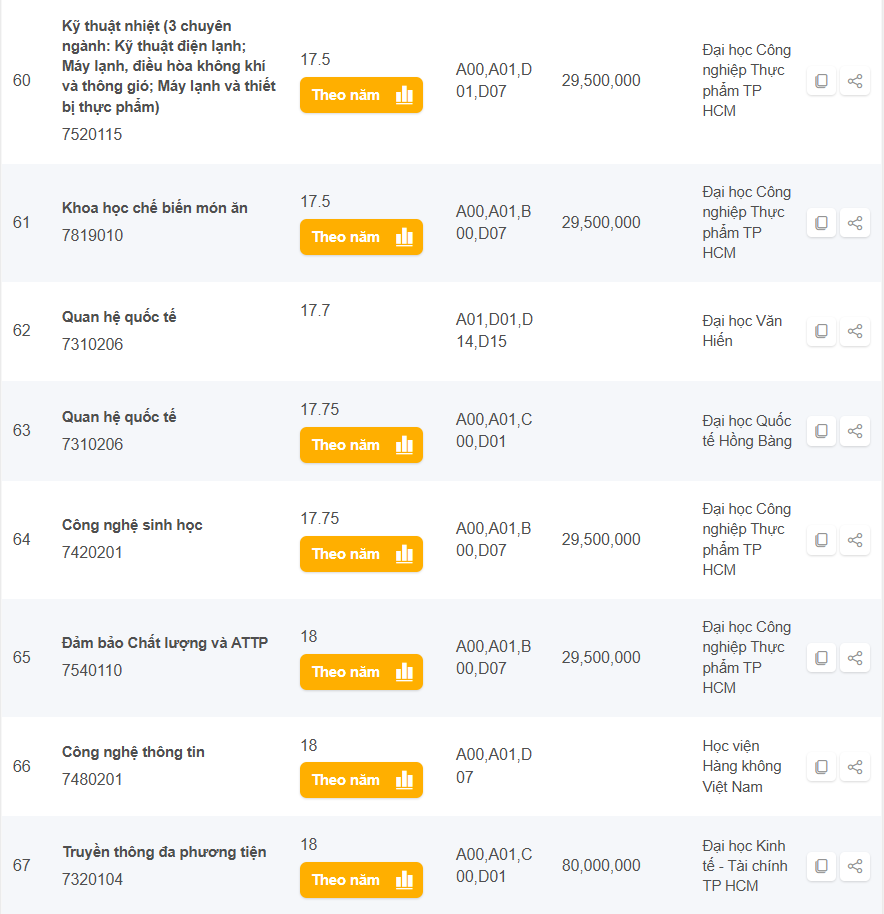Share the Đại học Quốc tế Hồng Bàng row

(855, 431)
